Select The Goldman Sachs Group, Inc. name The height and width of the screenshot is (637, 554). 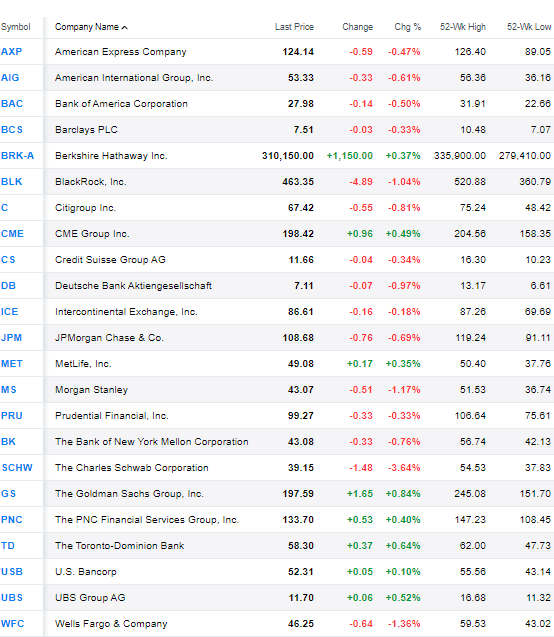(x=130, y=494)
